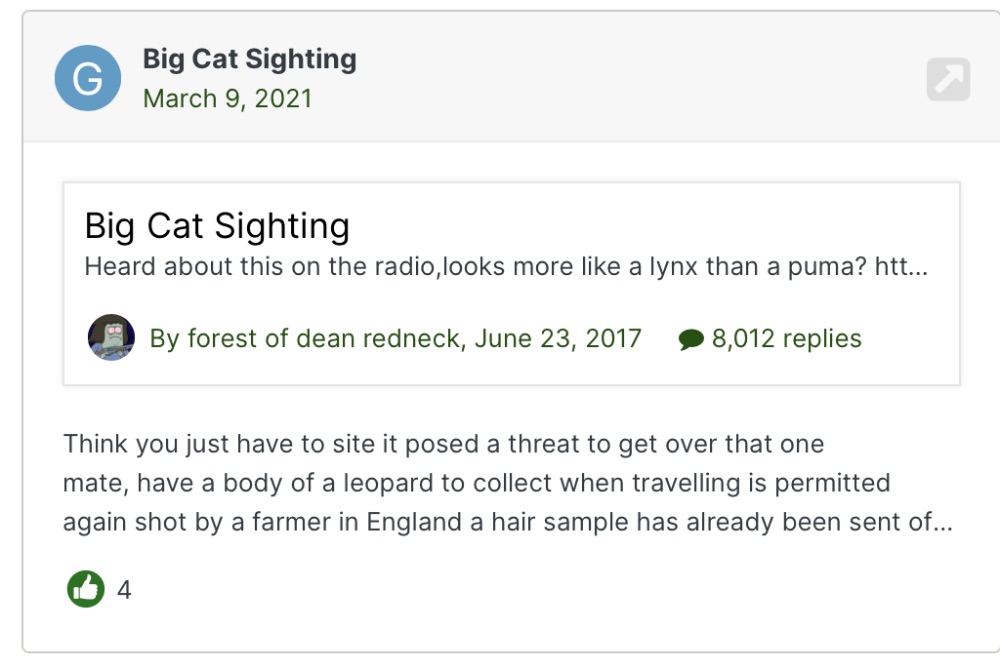This screenshot has width=1000, height=668.
Task: Click the green speech bubble replies icon
Action: [x=691, y=339]
